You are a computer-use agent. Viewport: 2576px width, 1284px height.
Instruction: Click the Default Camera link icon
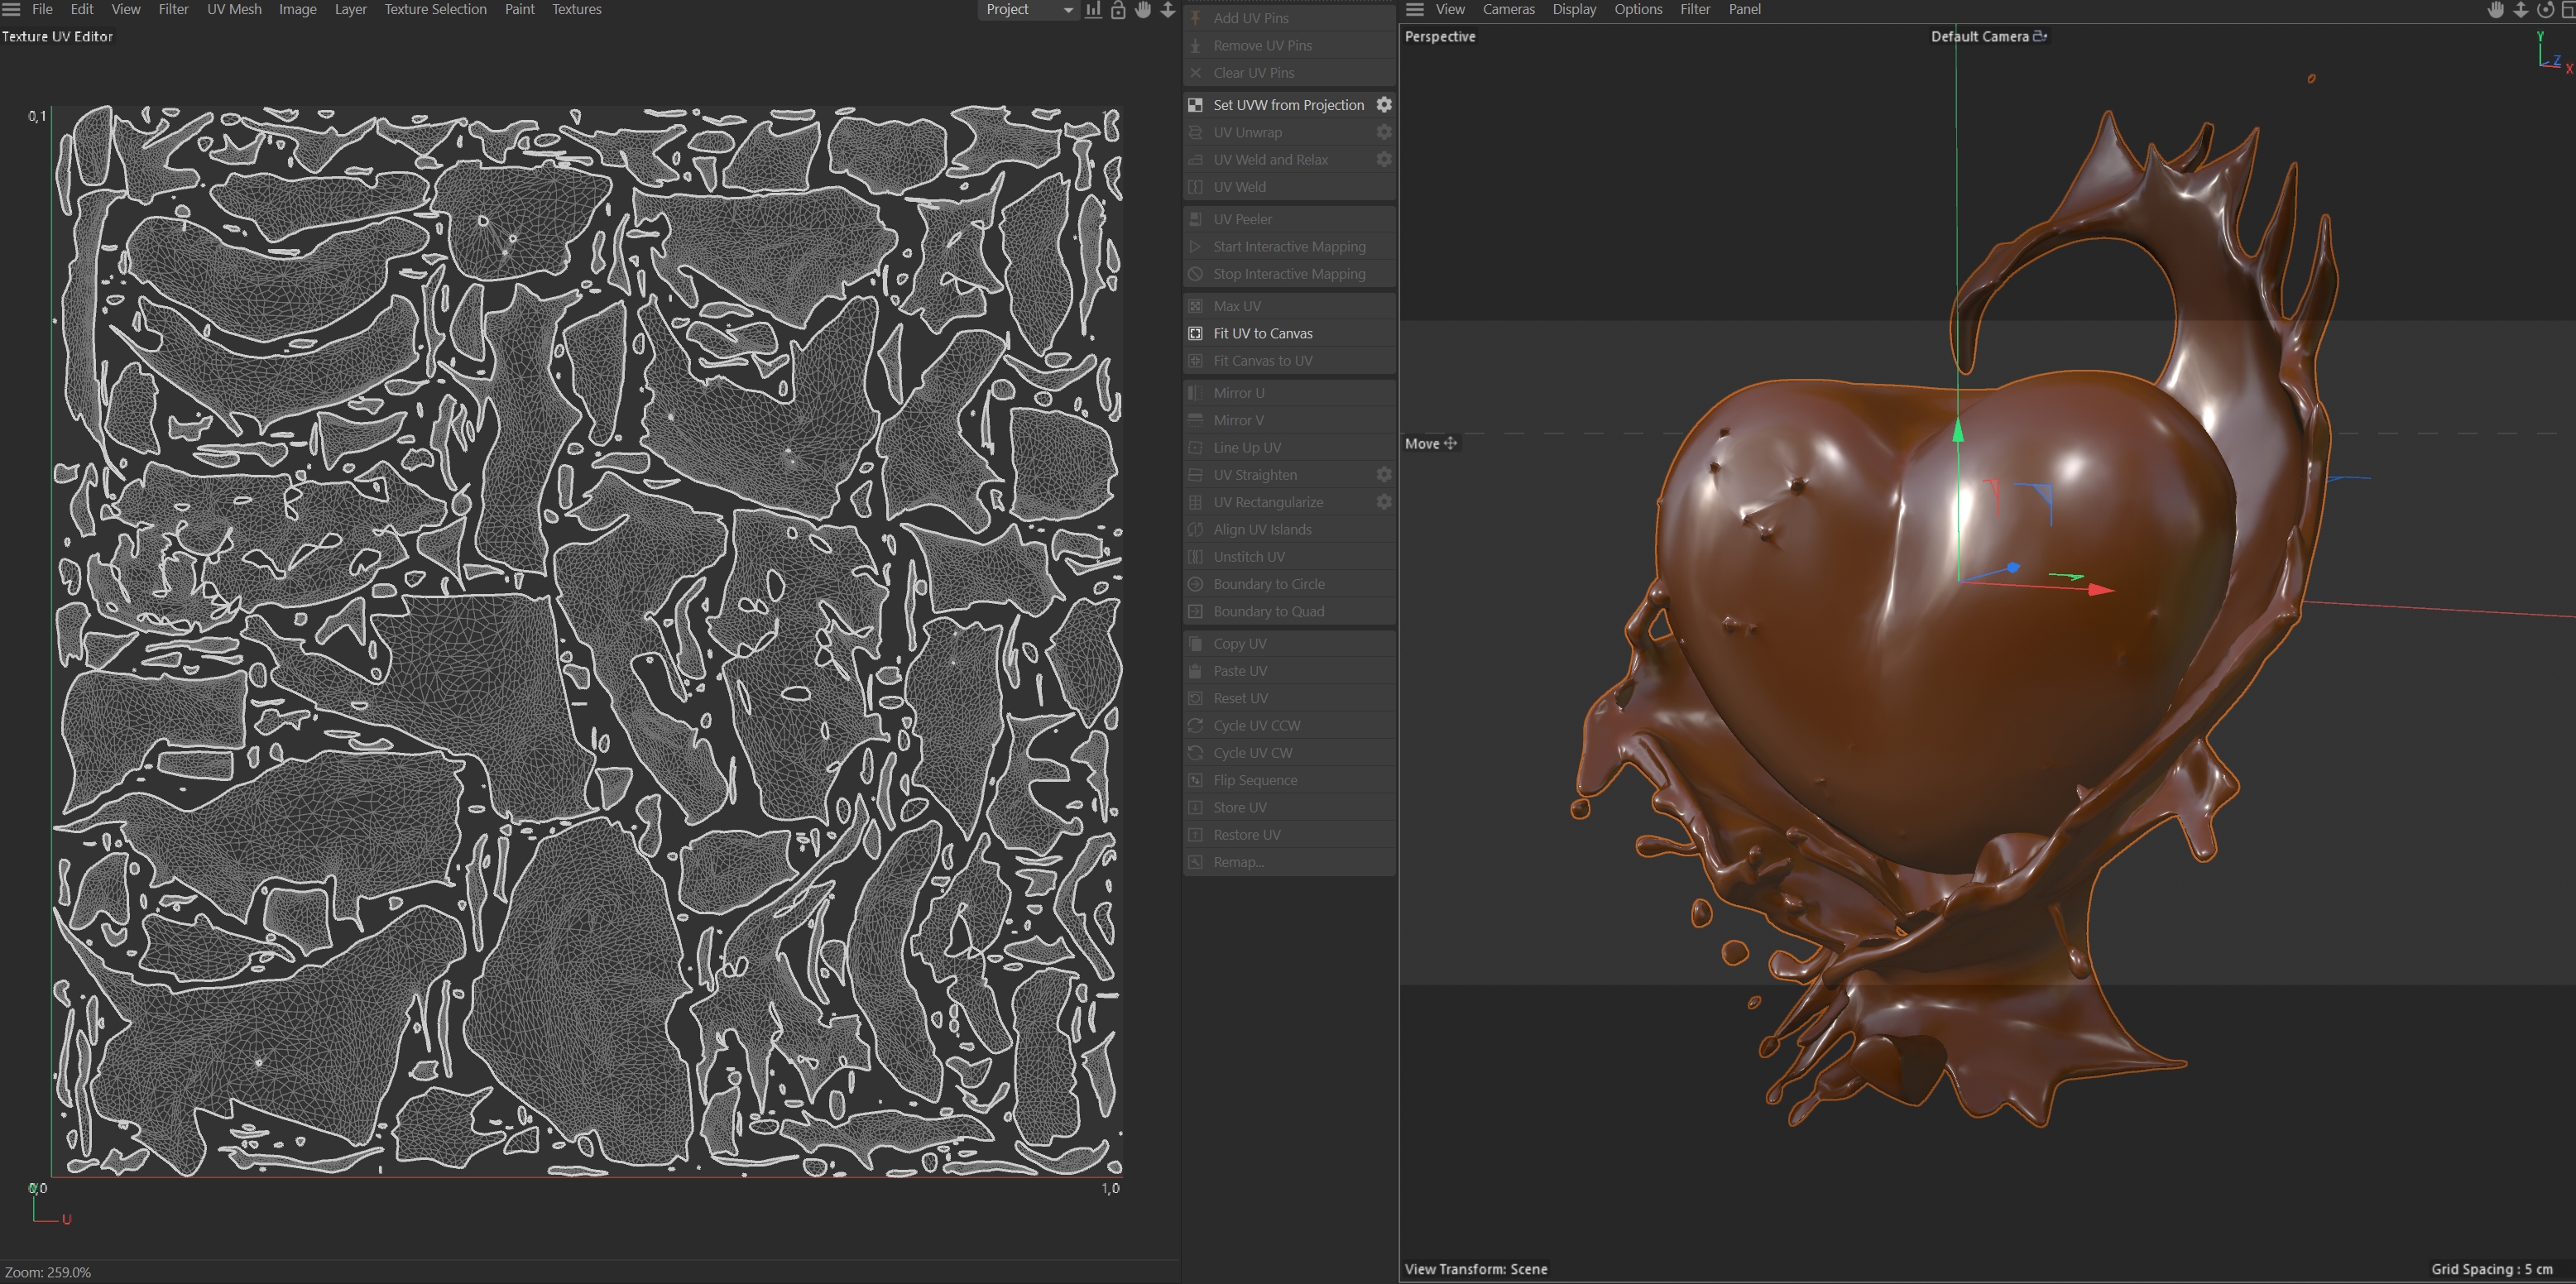pyautogui.click(x=2039, y=36)
